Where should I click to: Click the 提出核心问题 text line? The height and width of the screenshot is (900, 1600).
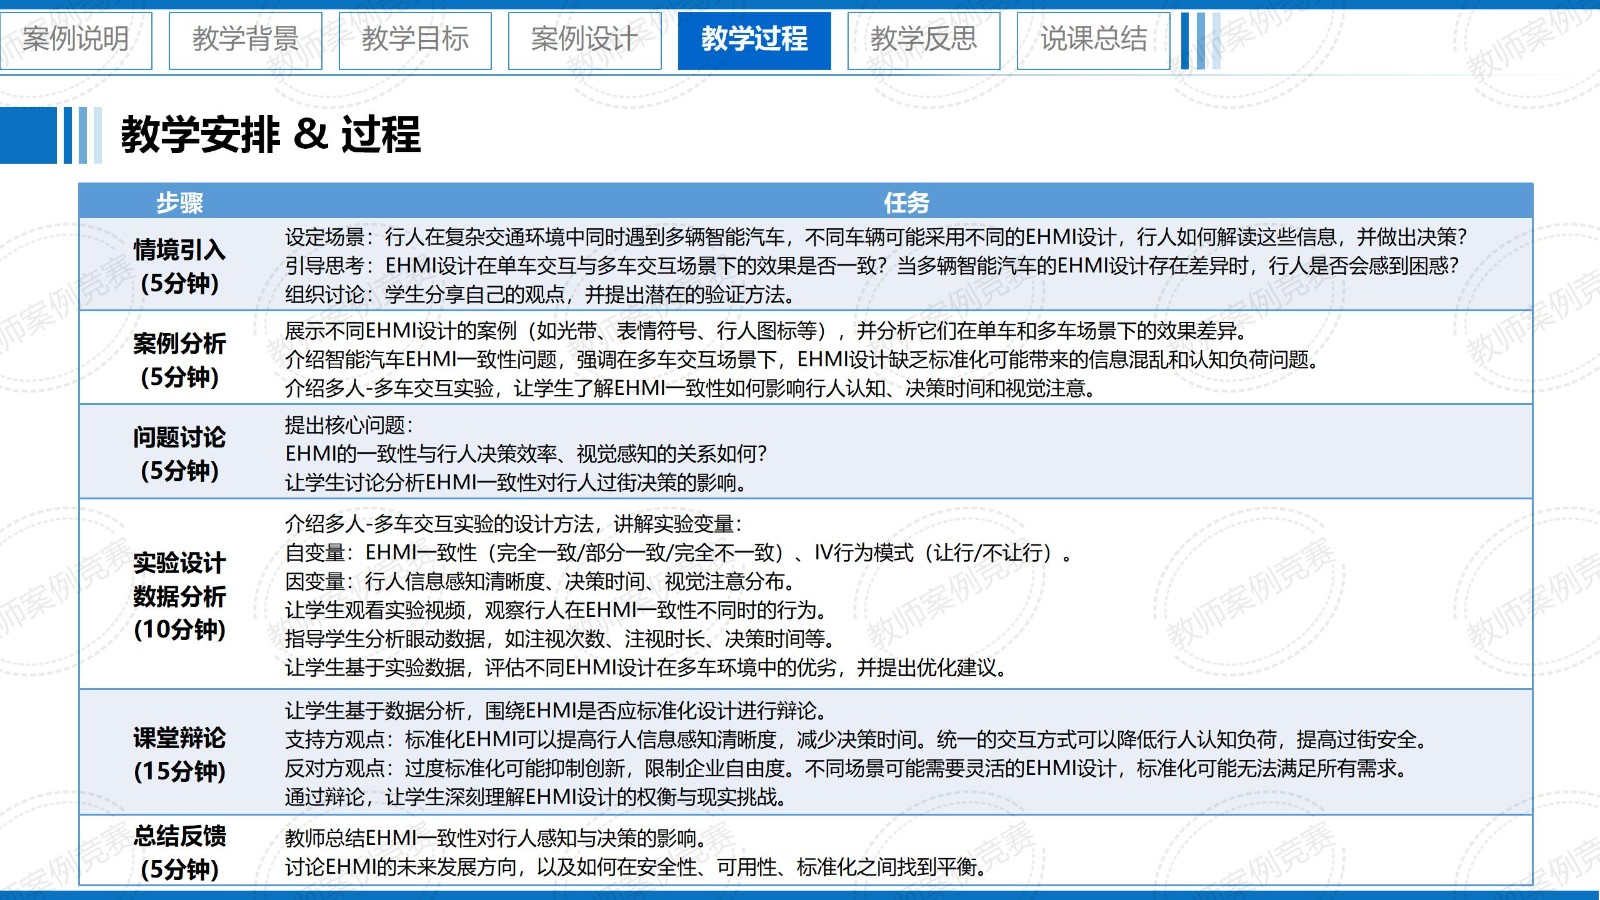tap(349, 425)
